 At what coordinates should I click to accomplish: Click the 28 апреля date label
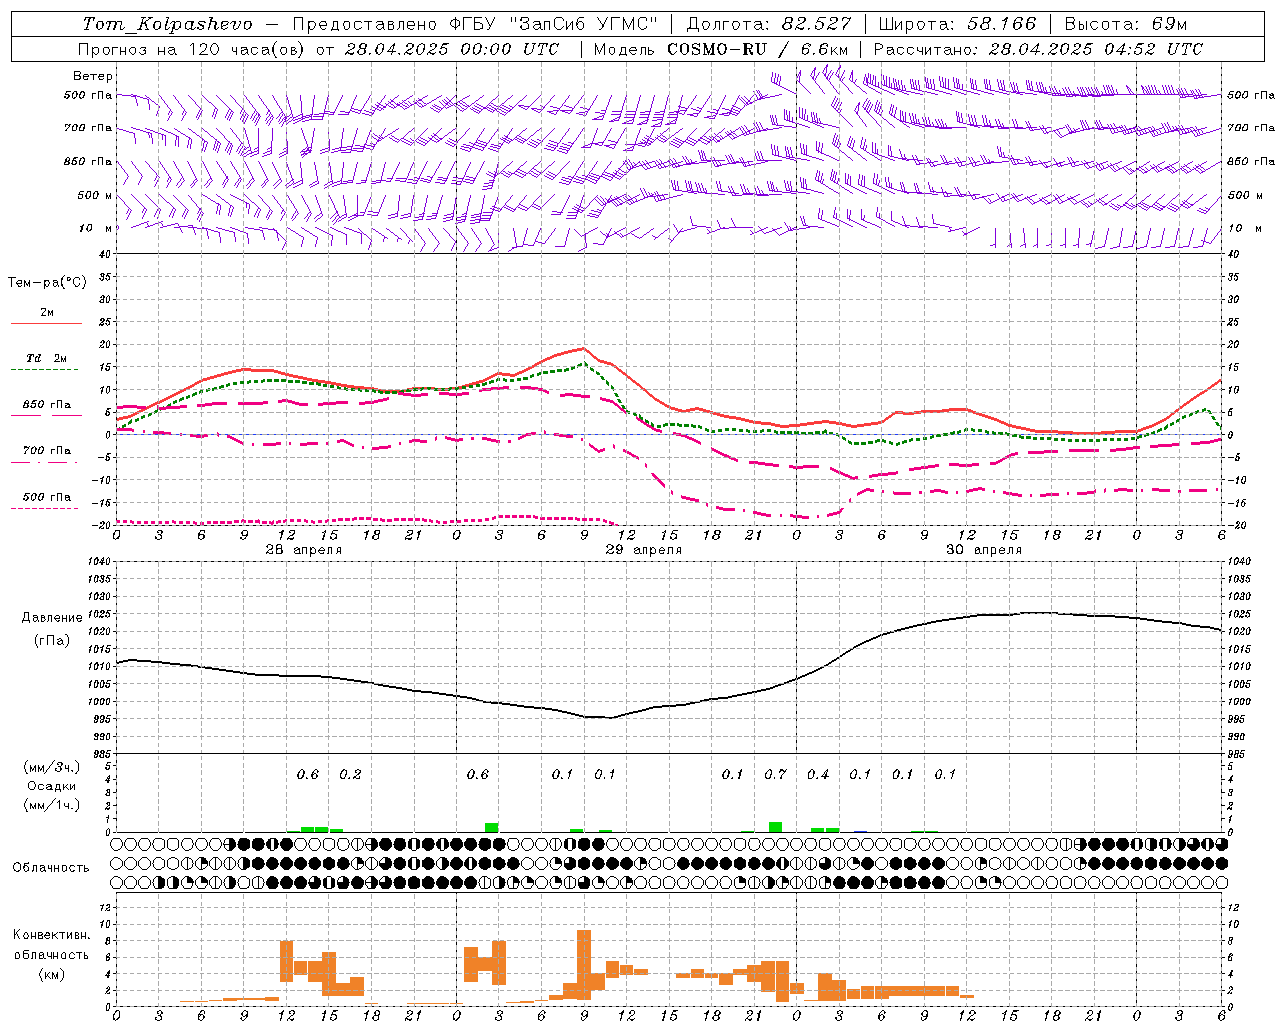pyautogui.click(x=303, y=550)
